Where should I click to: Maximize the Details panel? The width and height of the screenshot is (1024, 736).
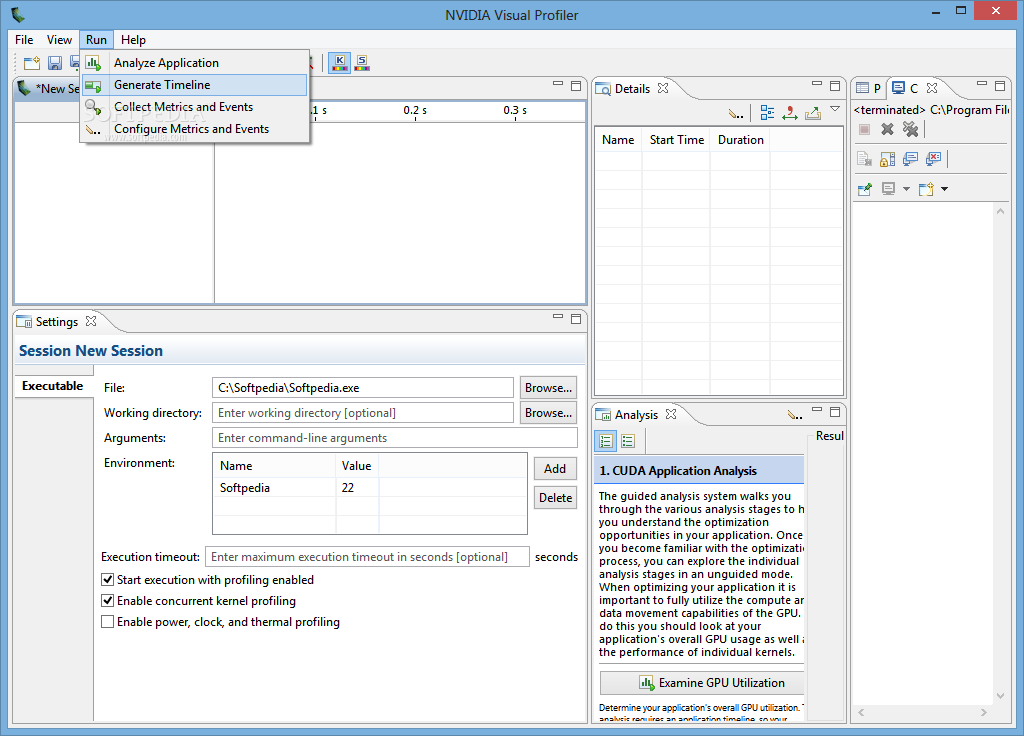click(x=835, y=86)
